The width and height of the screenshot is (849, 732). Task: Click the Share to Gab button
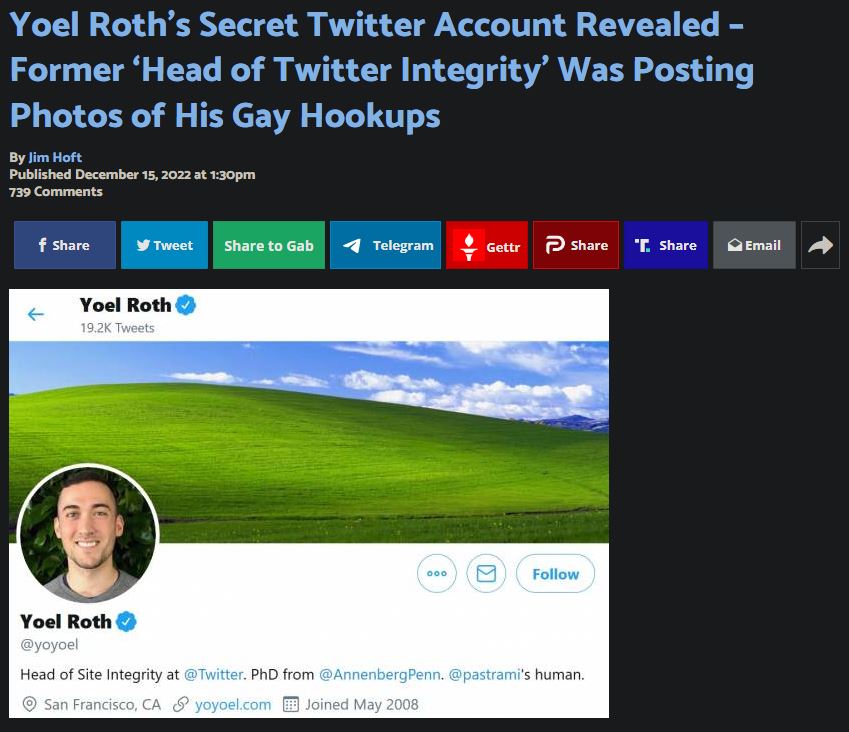[x=269, y=245]
